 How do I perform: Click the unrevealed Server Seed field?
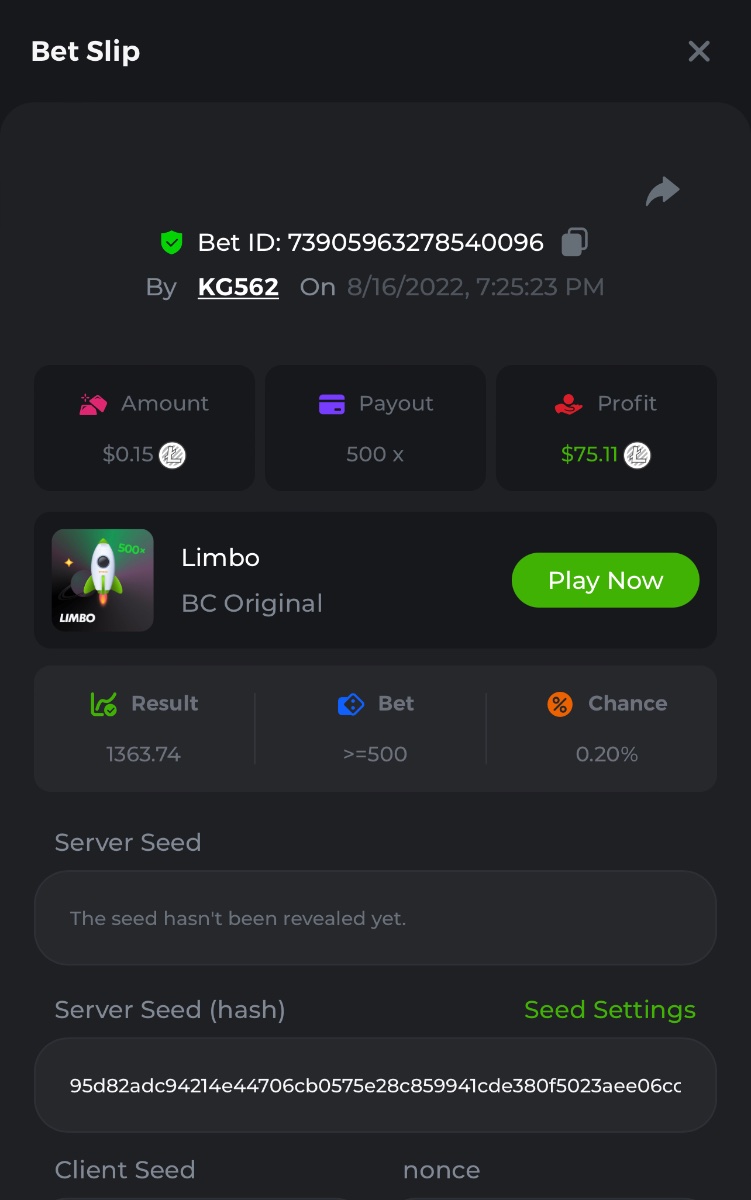click(375, 918)
